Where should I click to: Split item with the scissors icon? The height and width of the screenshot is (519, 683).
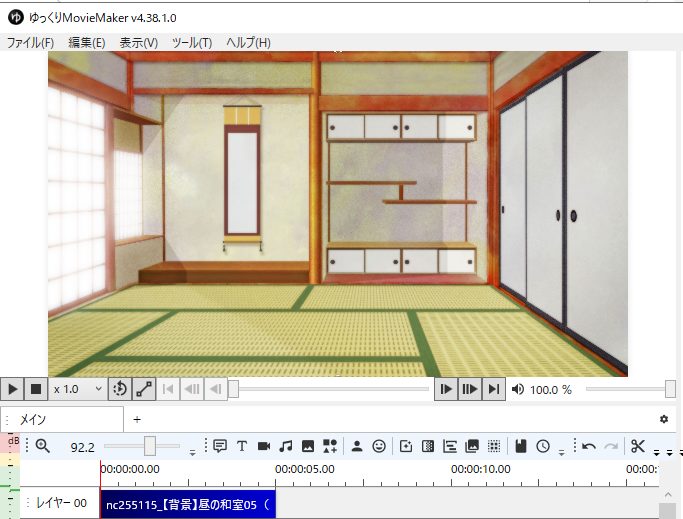tap(638, 446)
